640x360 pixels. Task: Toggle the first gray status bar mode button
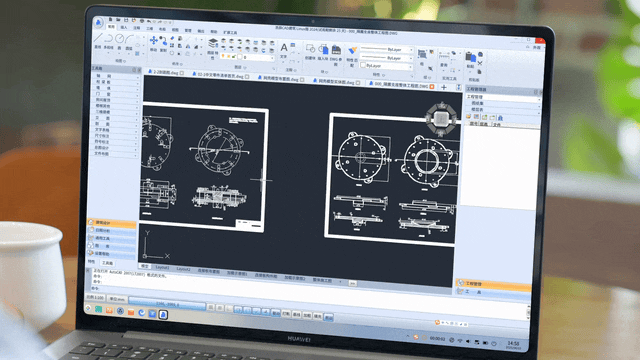coord(211,307)
